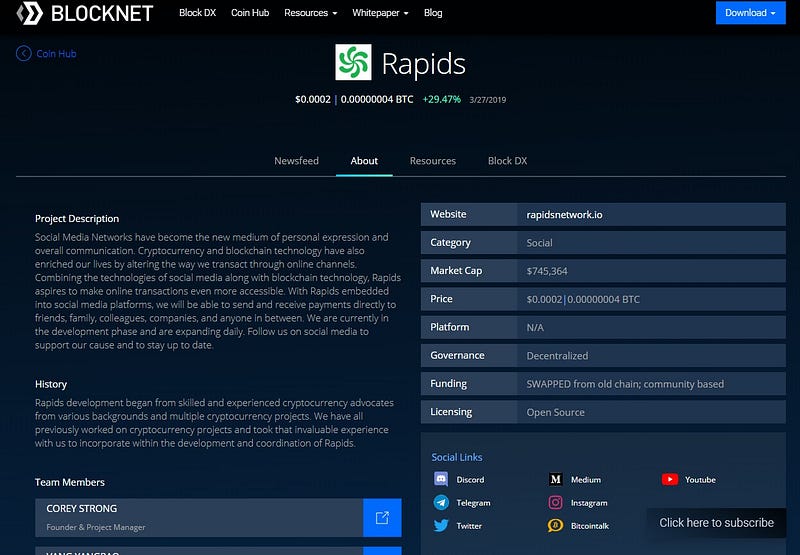The height and width of the screenshot is (555, 800).
Task: Click the History heading
Action: 51,384
